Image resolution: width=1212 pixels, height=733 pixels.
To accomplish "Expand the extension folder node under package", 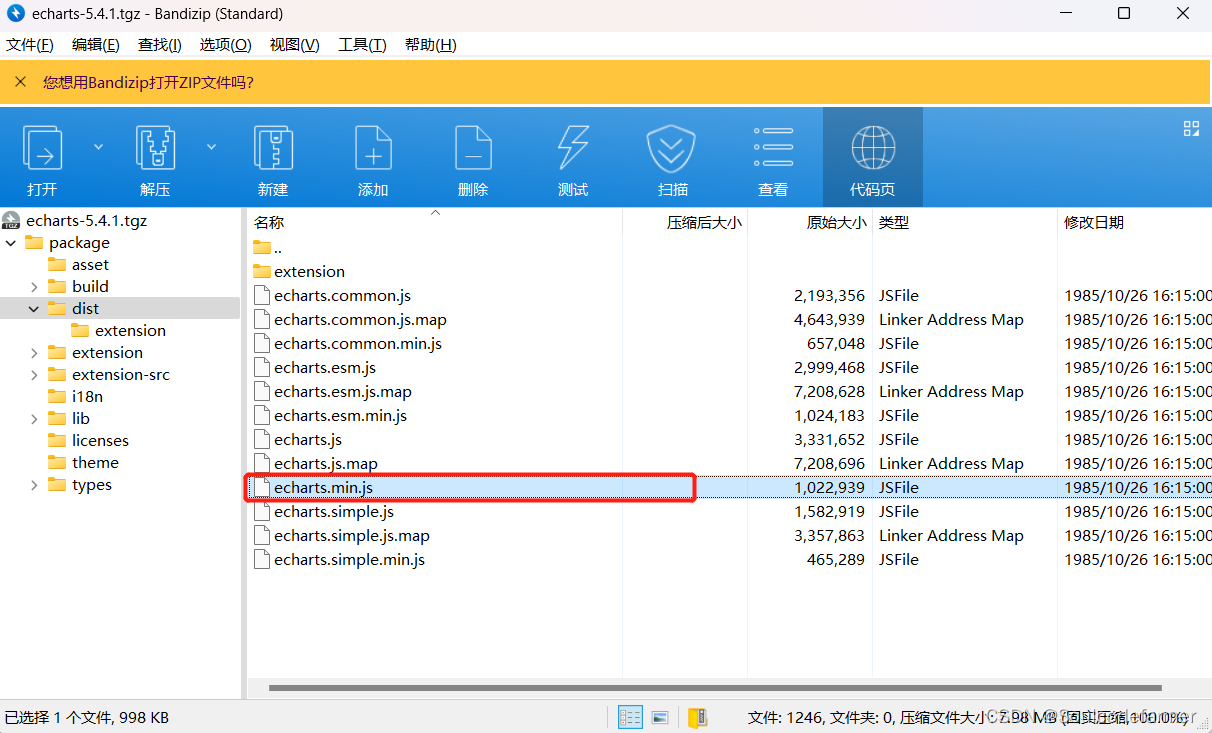I will [x=34, y=353].
